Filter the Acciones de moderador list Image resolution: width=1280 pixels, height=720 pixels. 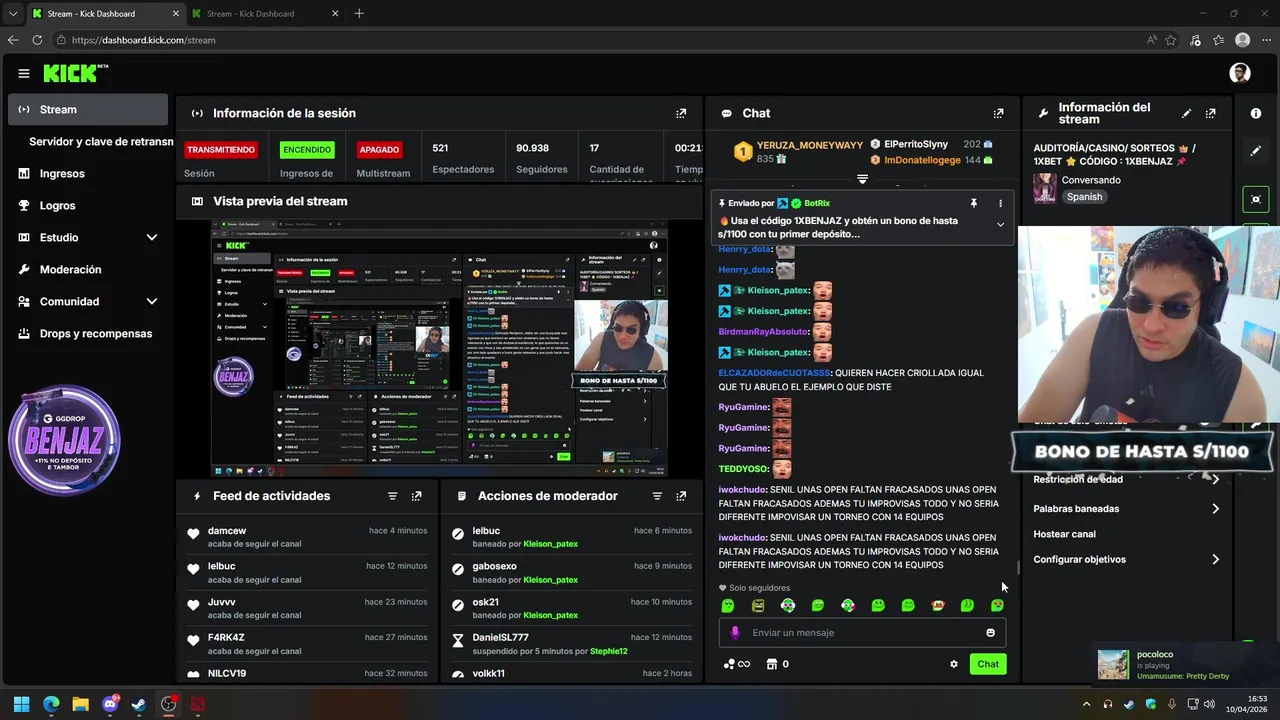coord(657,496)
